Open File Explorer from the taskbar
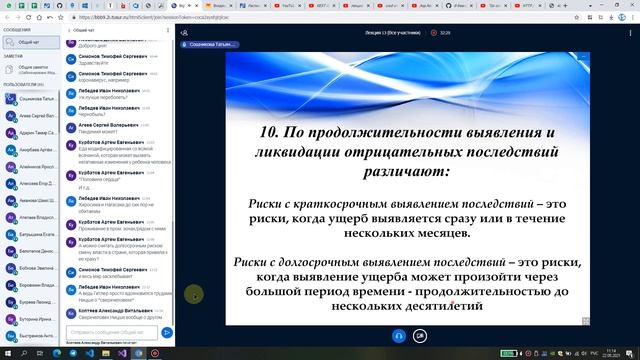640x360 pixels. (x=106, y=353)
